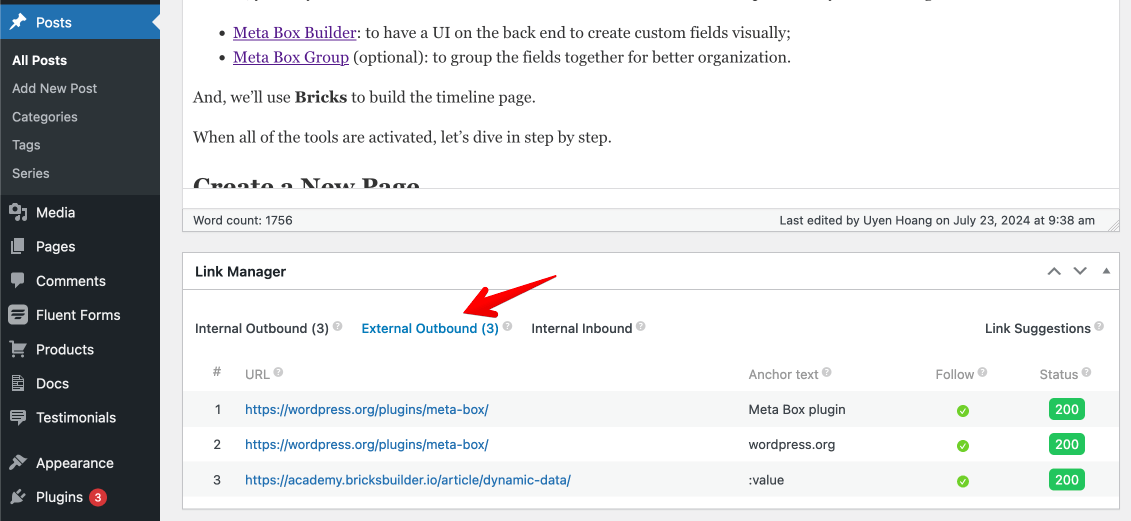Click the green follow check for :value row
This screenshot has width=1131, height=521.
click(x=962, y=481)
